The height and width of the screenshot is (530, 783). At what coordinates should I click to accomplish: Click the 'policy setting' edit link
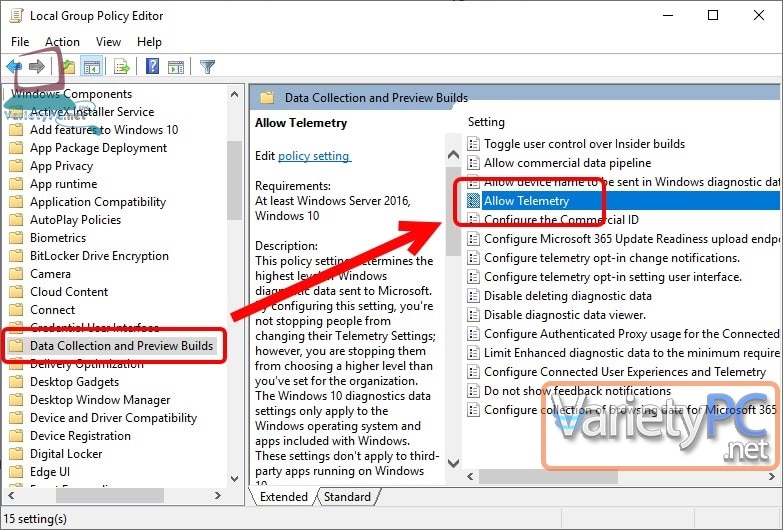click(314, 156)
